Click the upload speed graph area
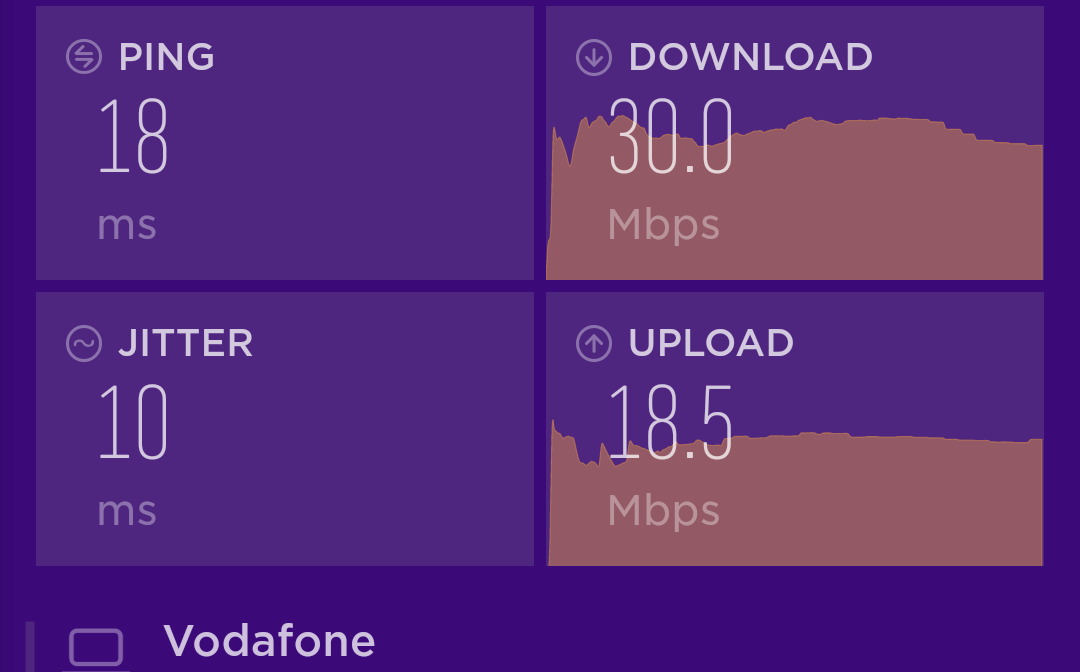Screen dimensions: 1080x672 [x=795, y=492]
